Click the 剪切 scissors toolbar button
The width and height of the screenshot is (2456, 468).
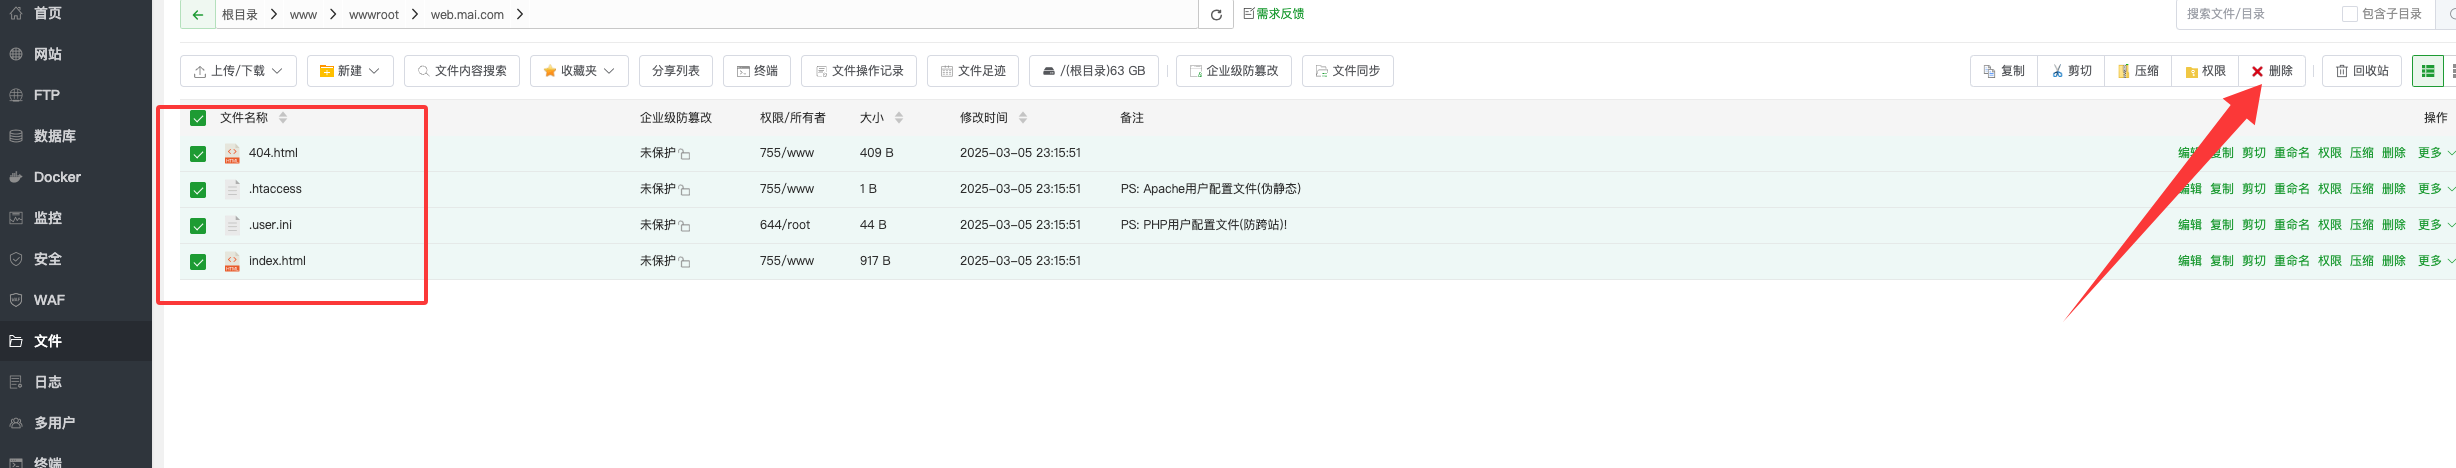point(2071,71)
